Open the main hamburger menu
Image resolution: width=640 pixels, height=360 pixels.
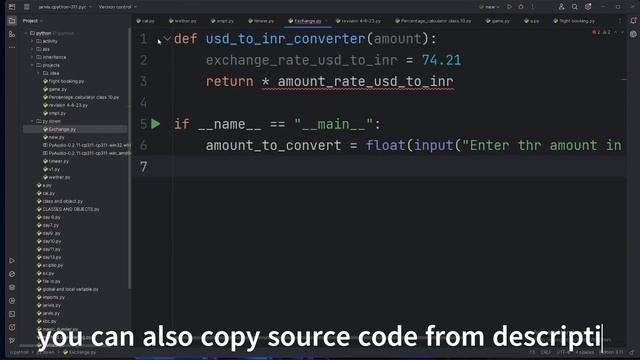click(x=27, y=7)
